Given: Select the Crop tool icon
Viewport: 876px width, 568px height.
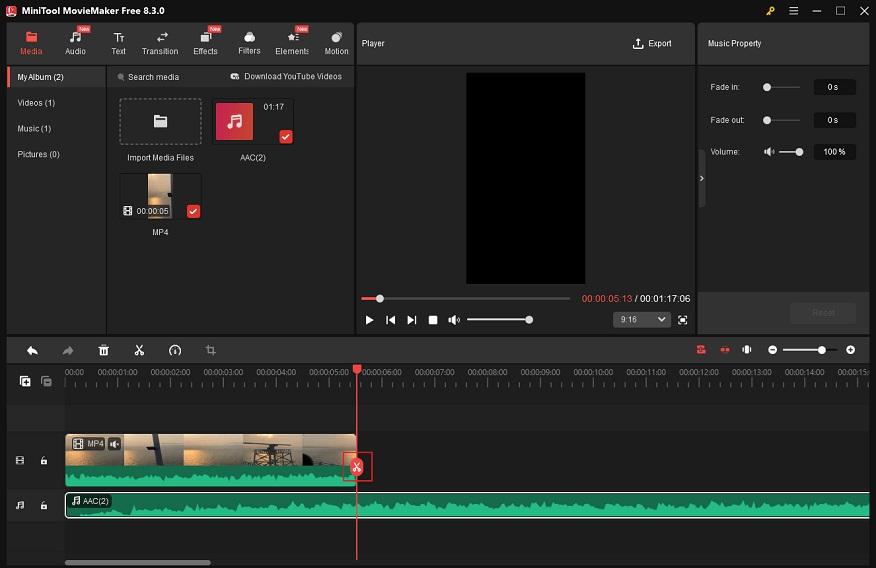Looking at the screenshot, I should [x=210, y=350].
